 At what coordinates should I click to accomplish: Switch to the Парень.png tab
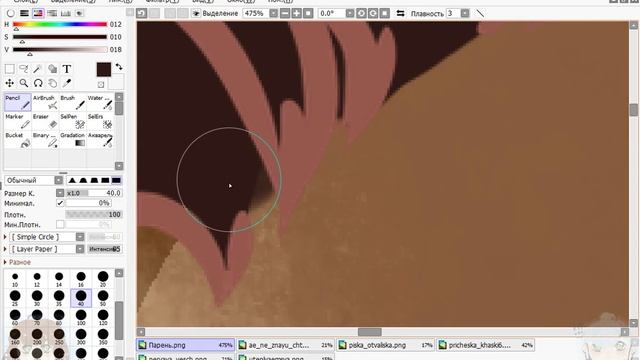(186, 345)
